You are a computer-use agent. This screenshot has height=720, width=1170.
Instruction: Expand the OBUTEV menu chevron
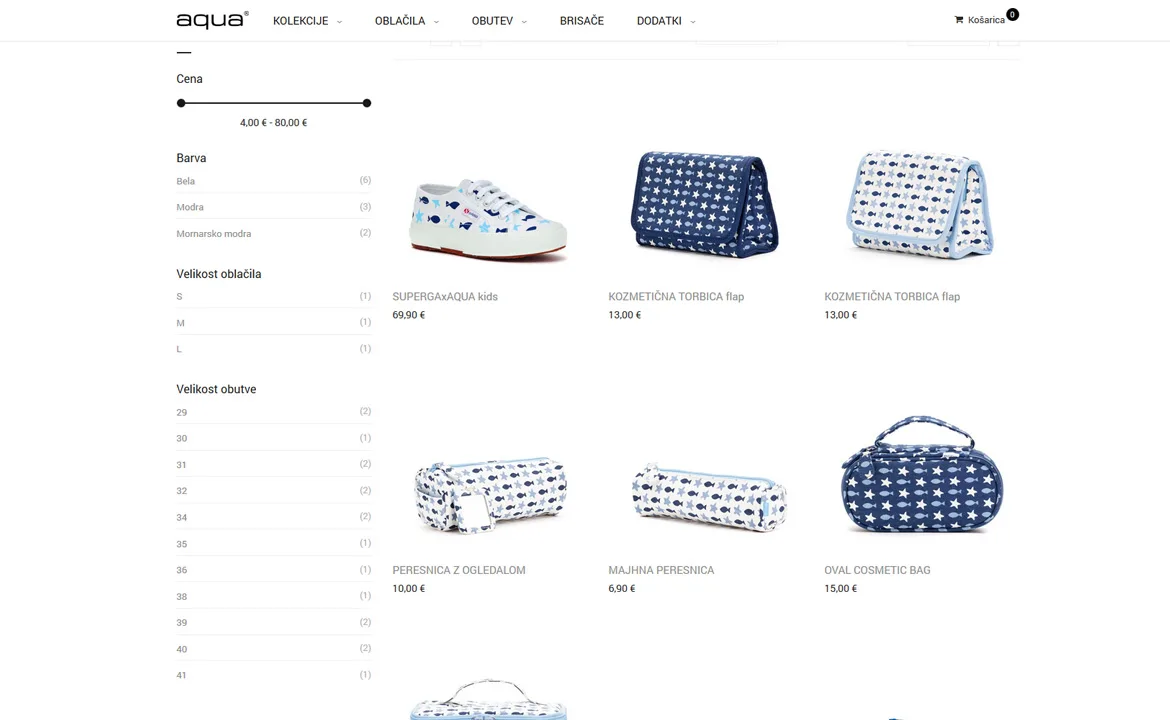(x=524, y=22)
